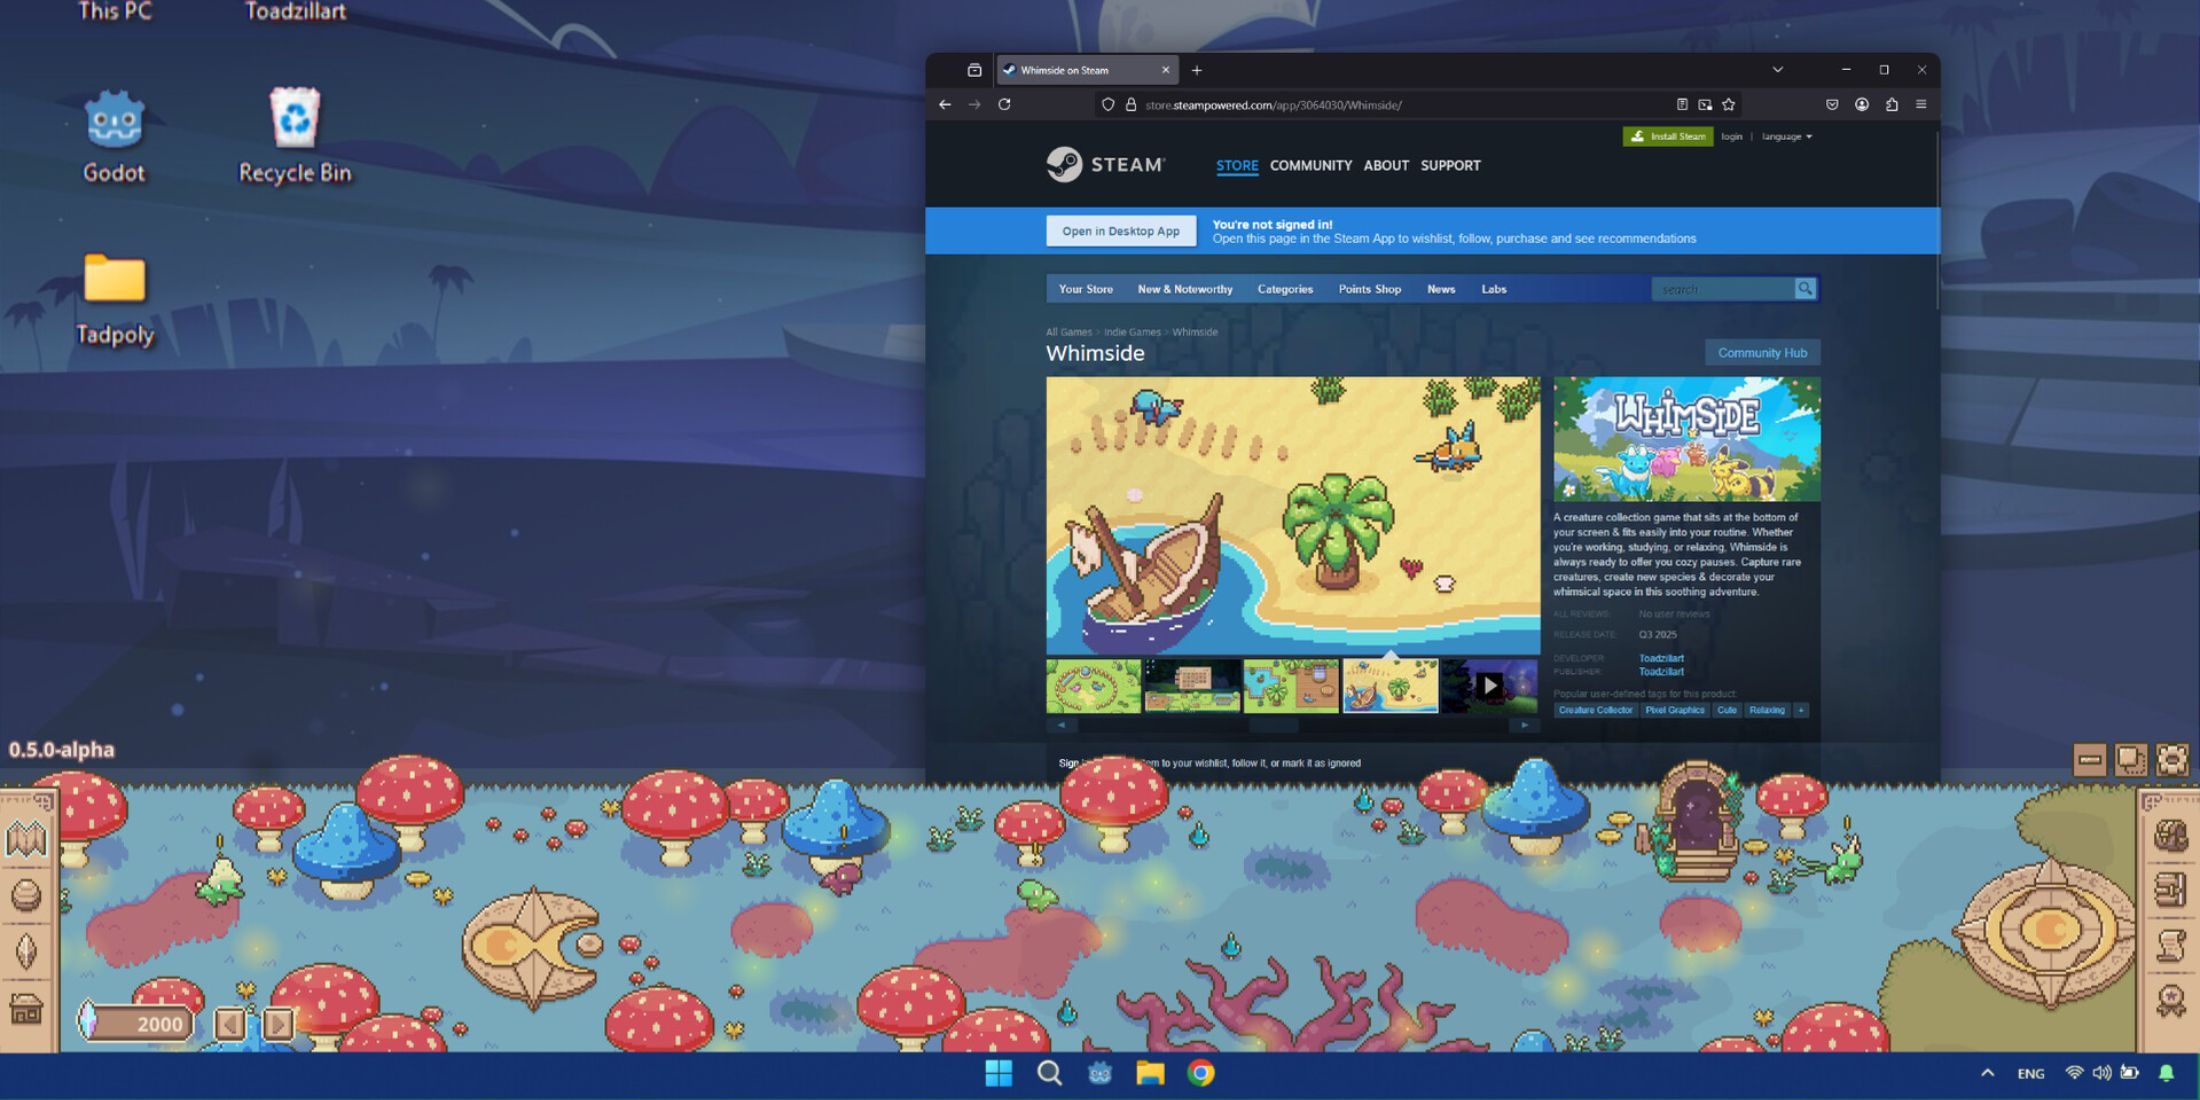Open a new browser tab with plus
The width and height of the screenshot is (2200, 1100).
tap(1196, 70)
